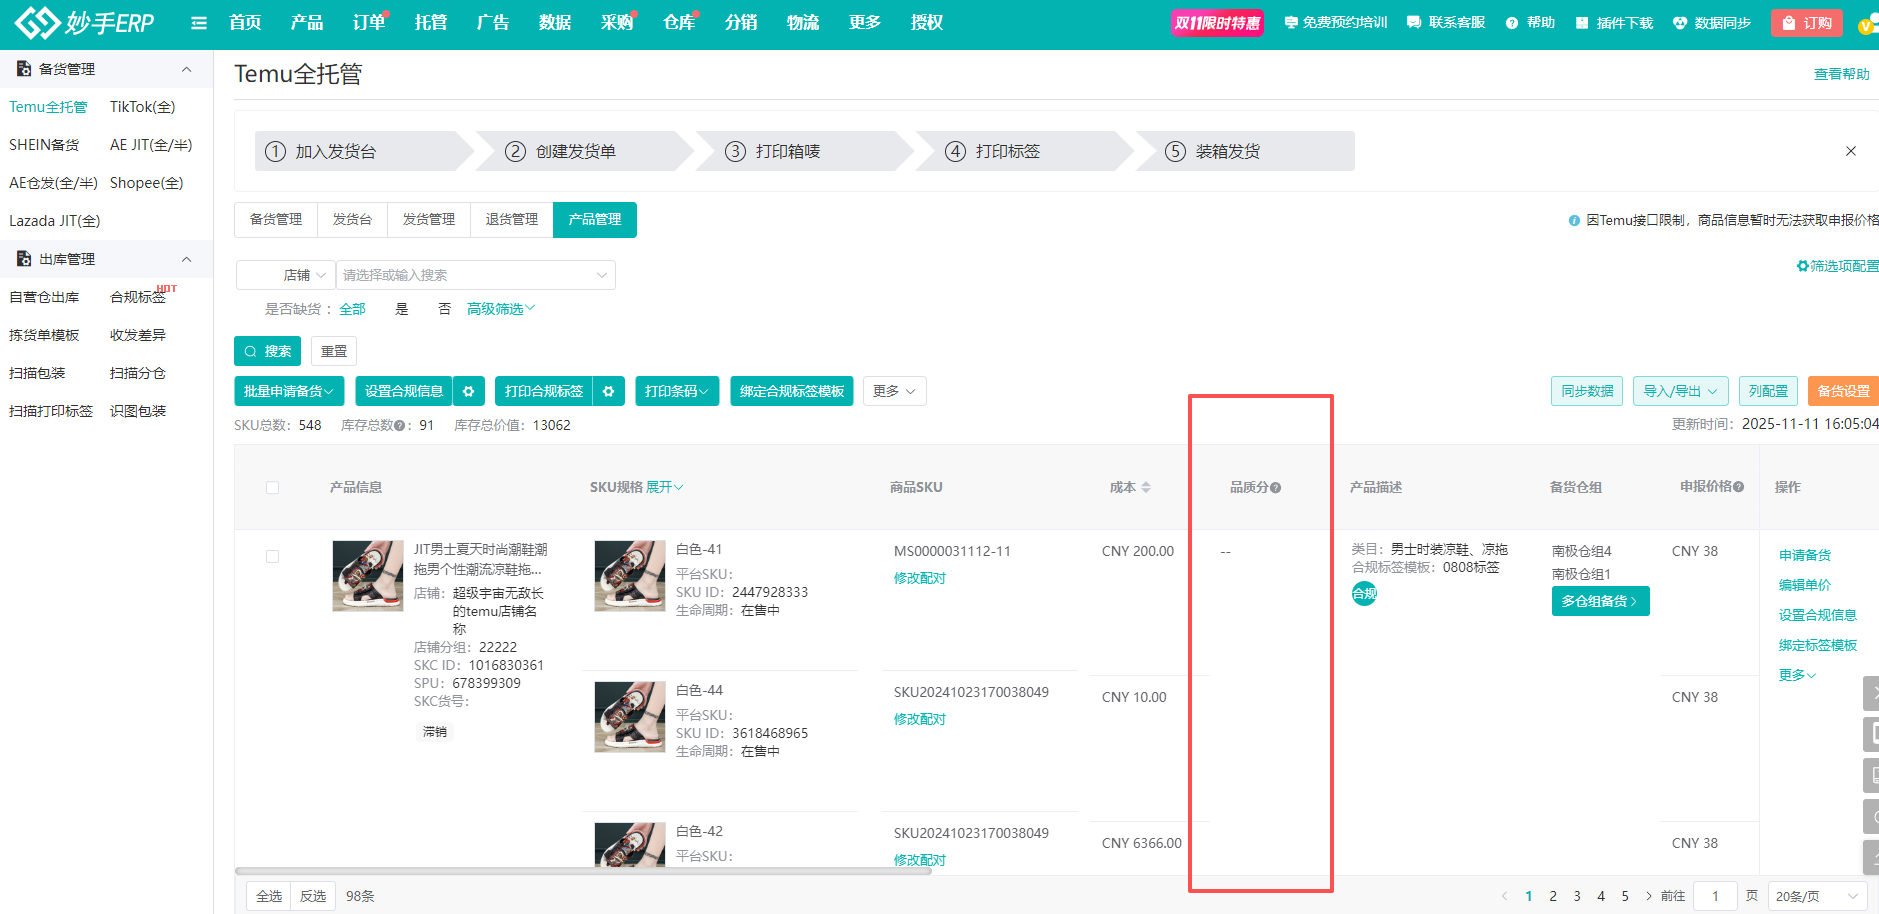Image resolution: width=1879 pixels, height=914 pixels.
Task: Go to previous page arrow in pagination
Action: pyautogui.click(x=1504, y=896)
